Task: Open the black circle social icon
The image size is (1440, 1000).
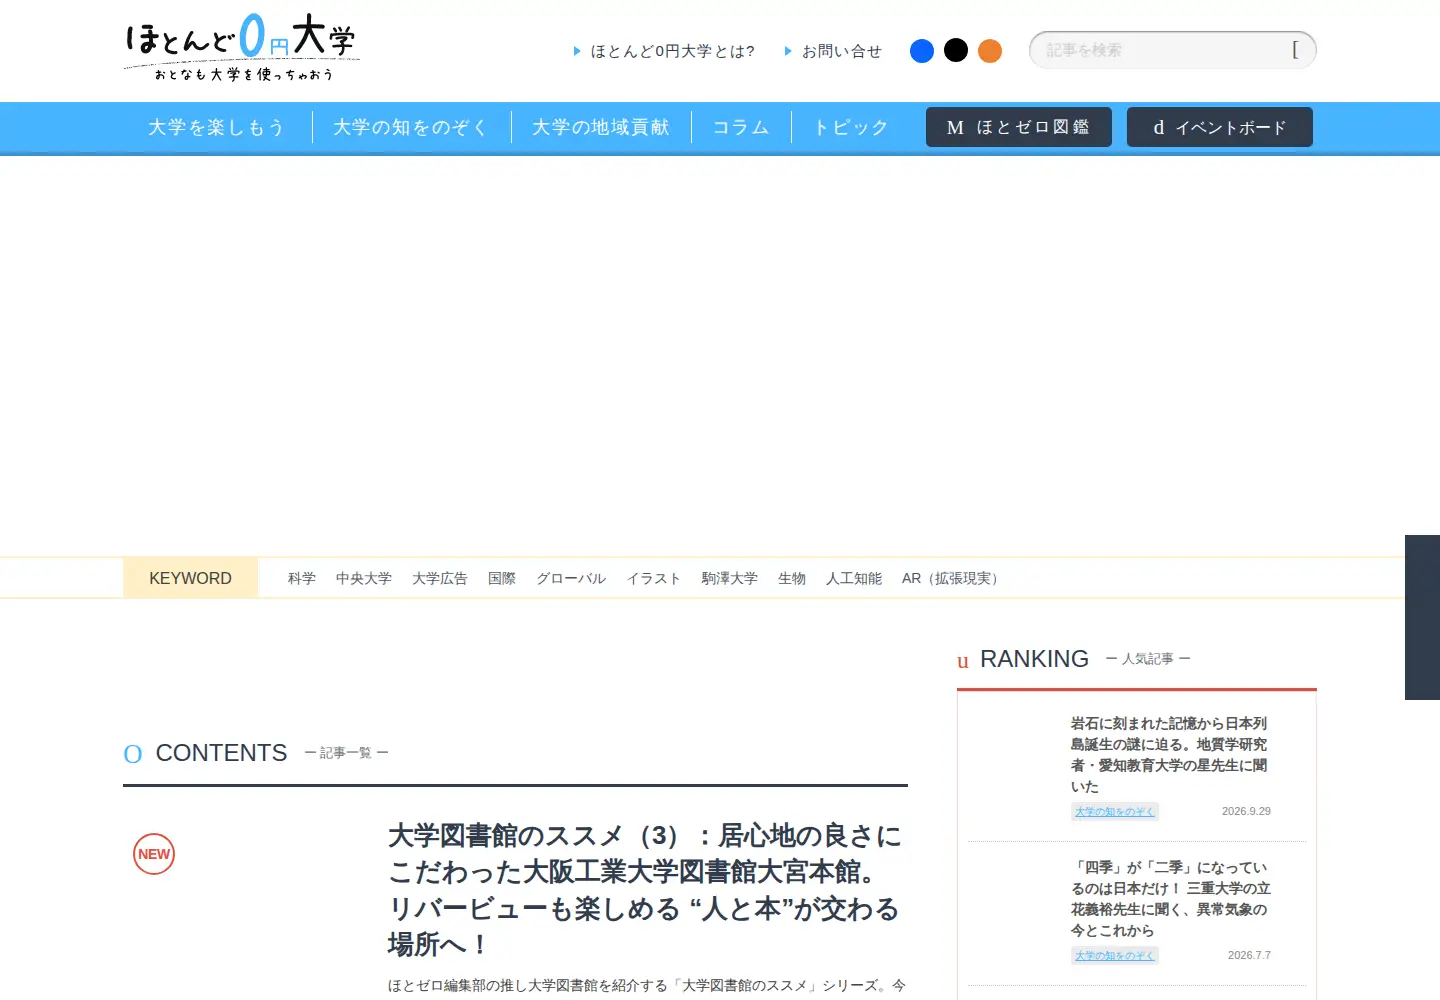Action: (x=956, y=51)
